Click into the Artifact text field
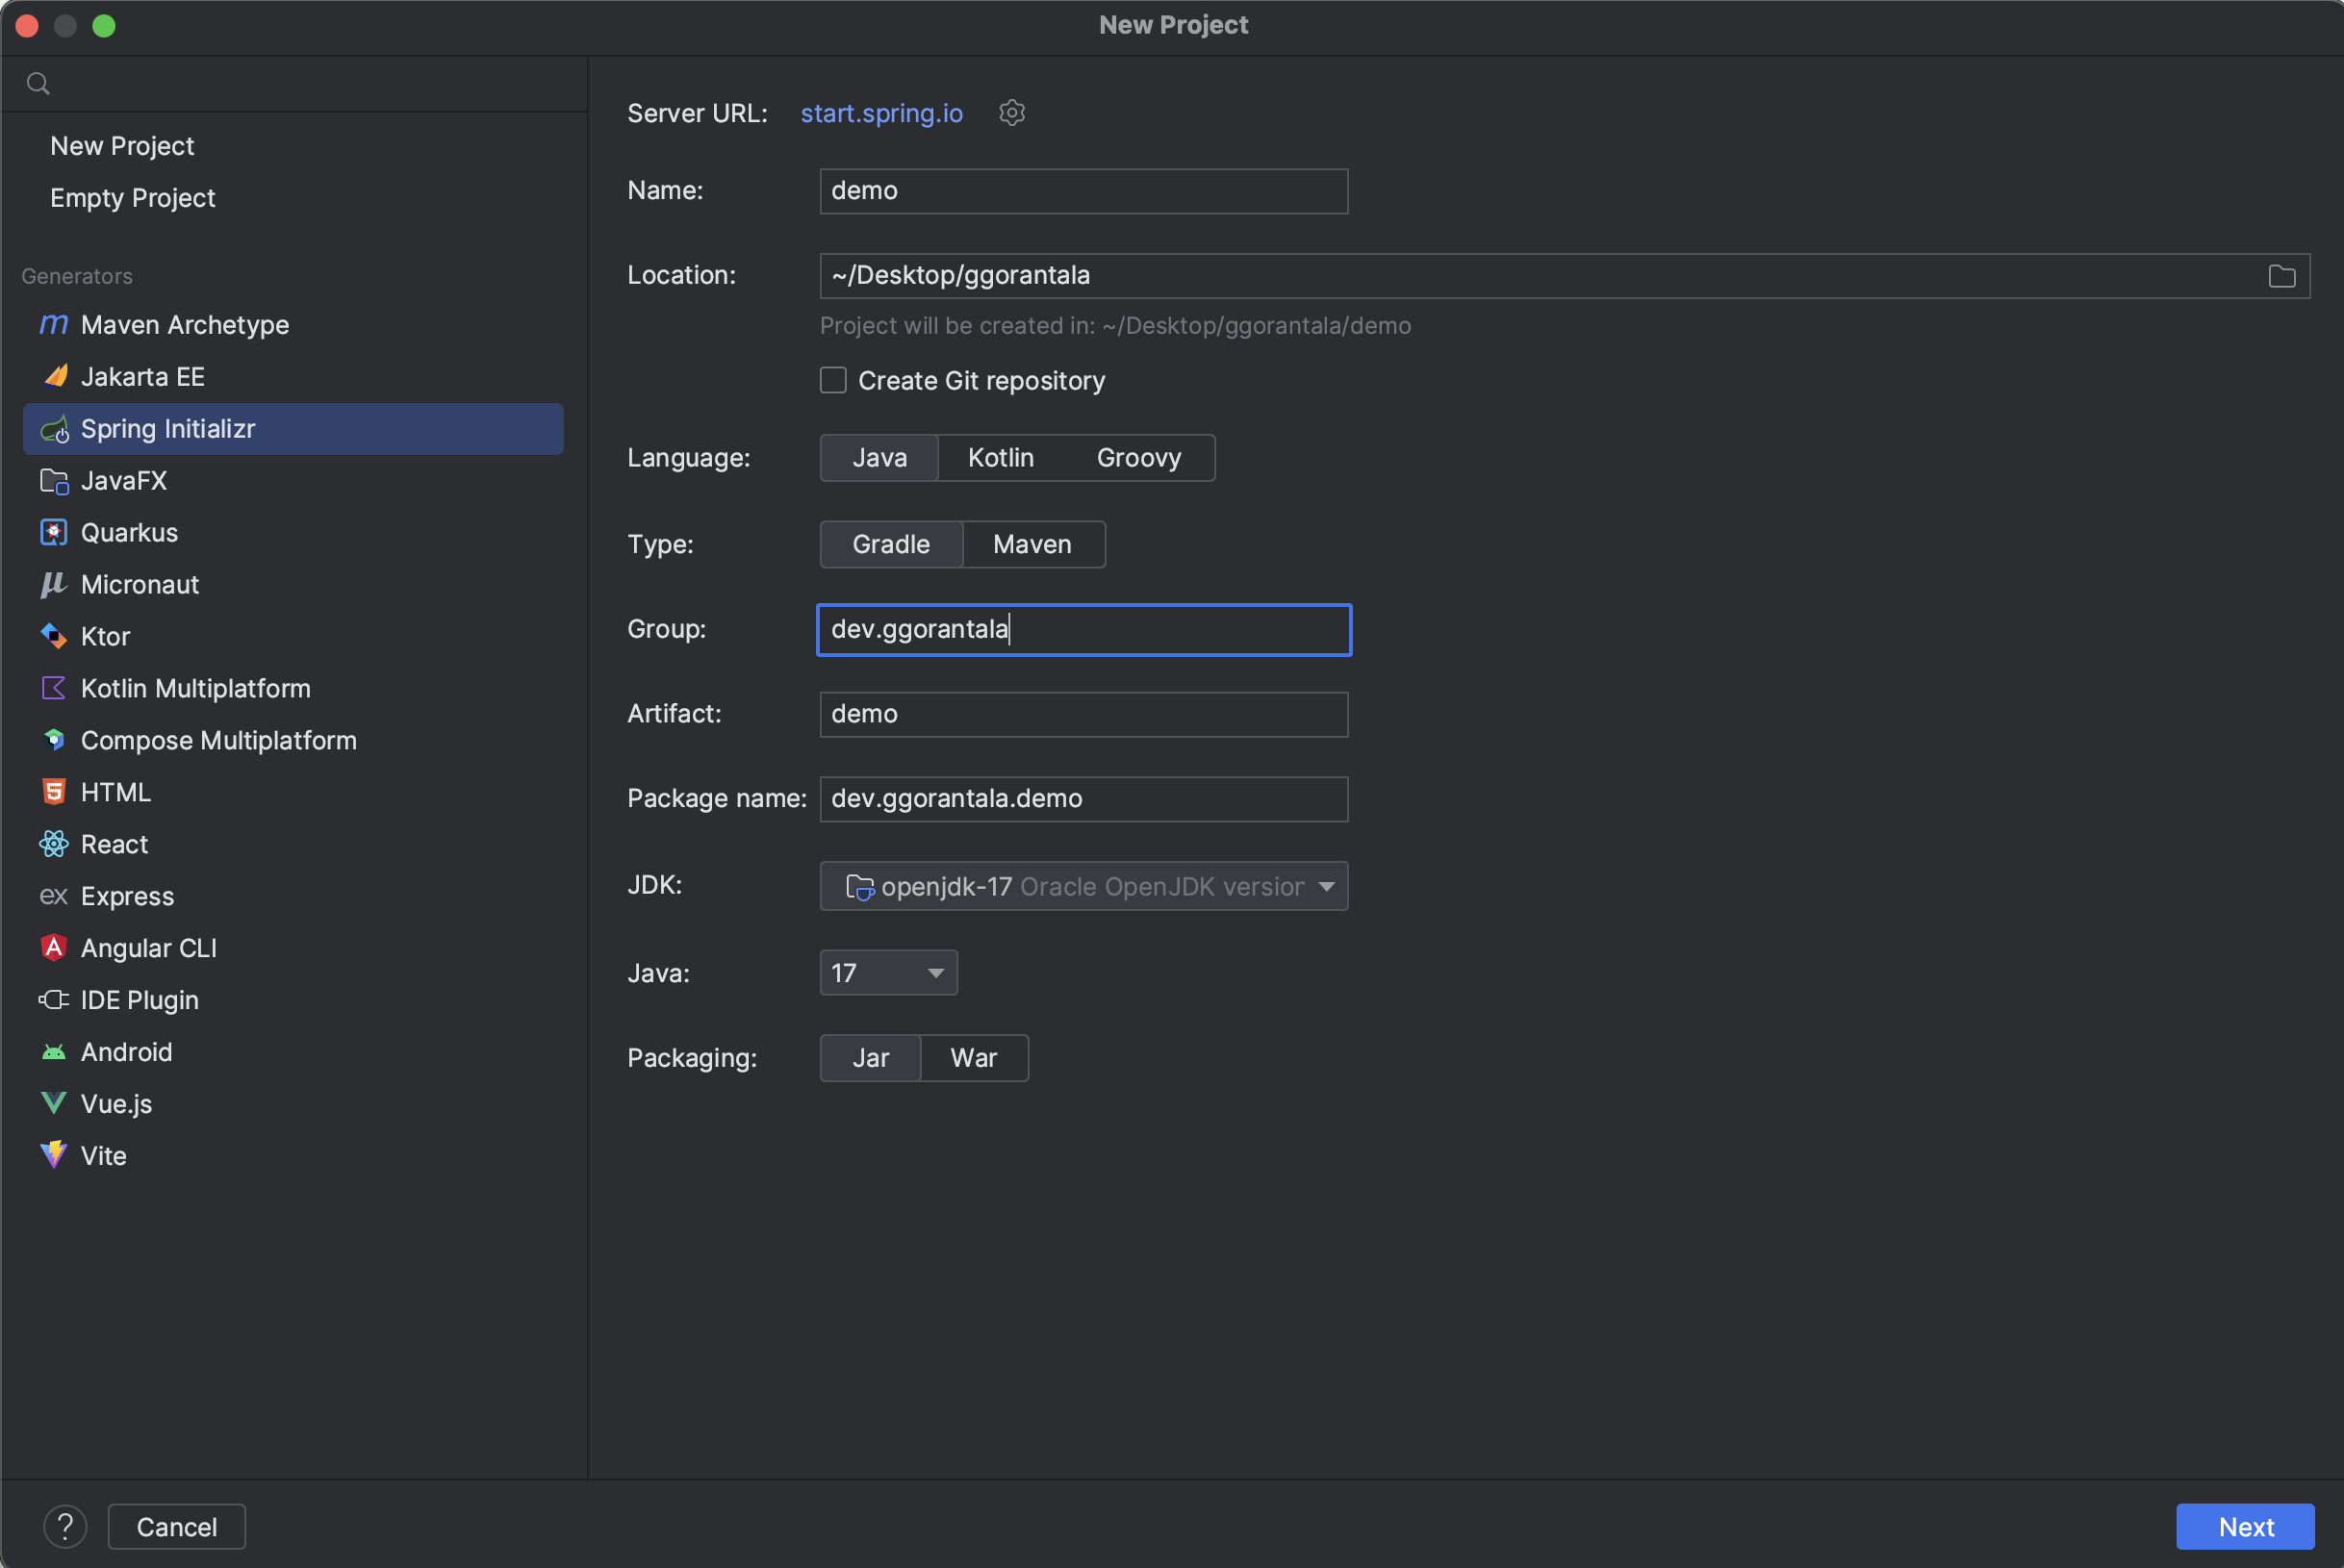The width and height of the screenshot is (2344, 1568). pyautogui.click(x=1083, y=714)
